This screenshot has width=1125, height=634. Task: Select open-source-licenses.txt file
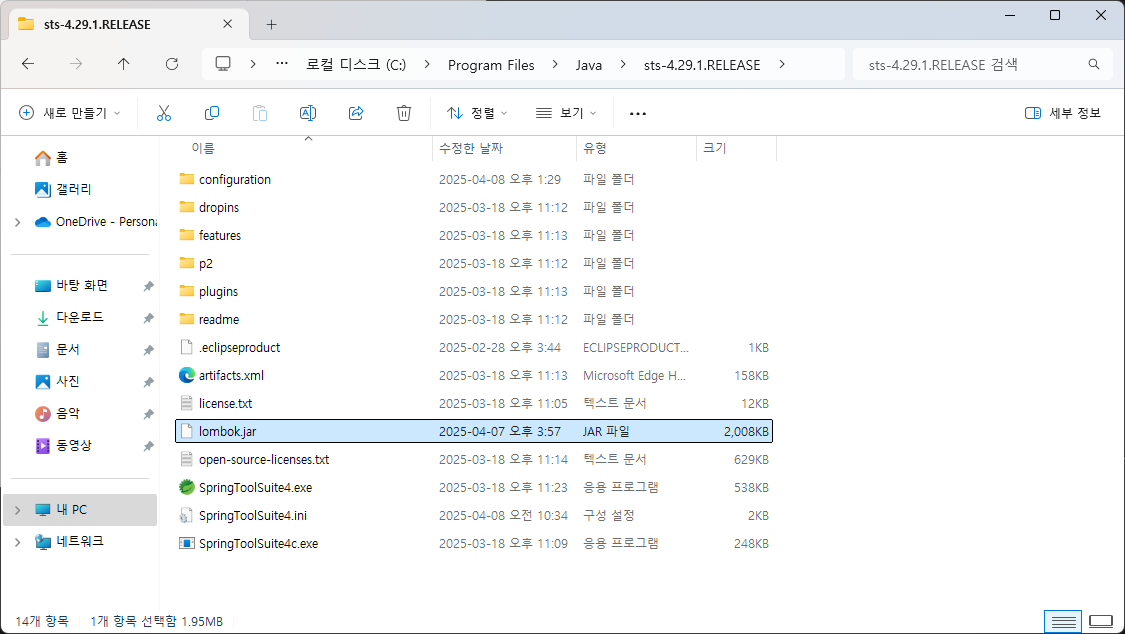pos(474,459)
